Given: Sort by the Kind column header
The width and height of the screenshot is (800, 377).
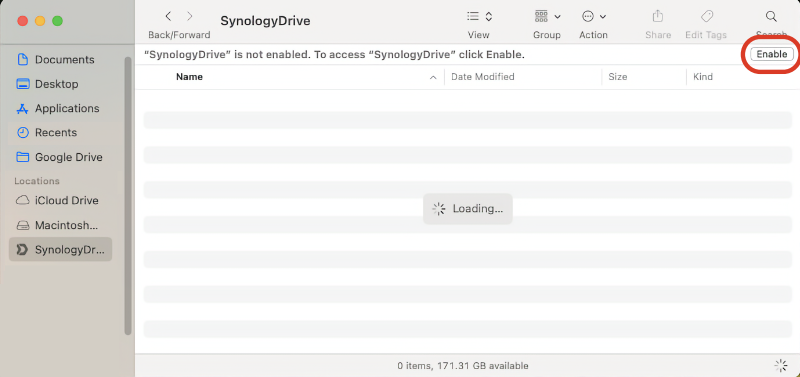Looking at the screenshot, I should [x=703, y=77].
